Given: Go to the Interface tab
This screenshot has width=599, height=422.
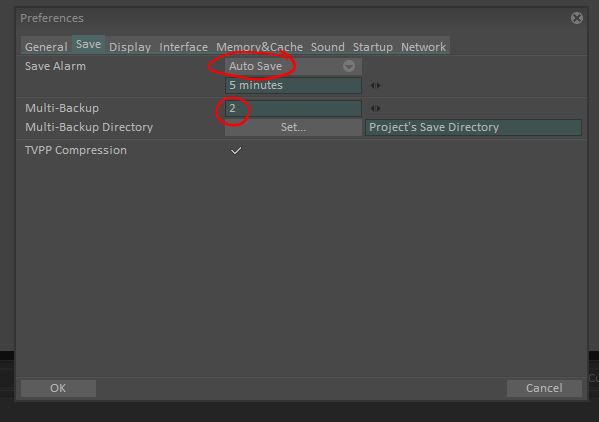Looking at the screenshot, I should pos(184,47).
